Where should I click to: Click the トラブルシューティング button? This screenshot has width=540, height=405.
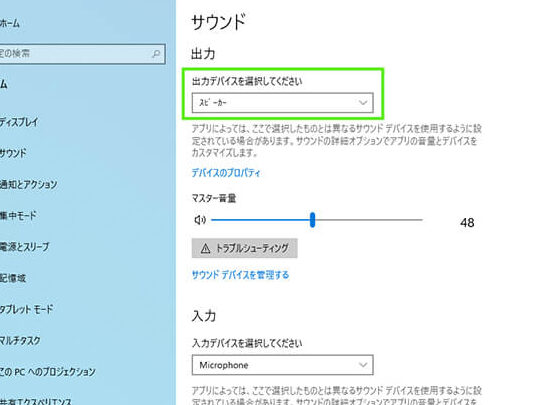(245, 248)
